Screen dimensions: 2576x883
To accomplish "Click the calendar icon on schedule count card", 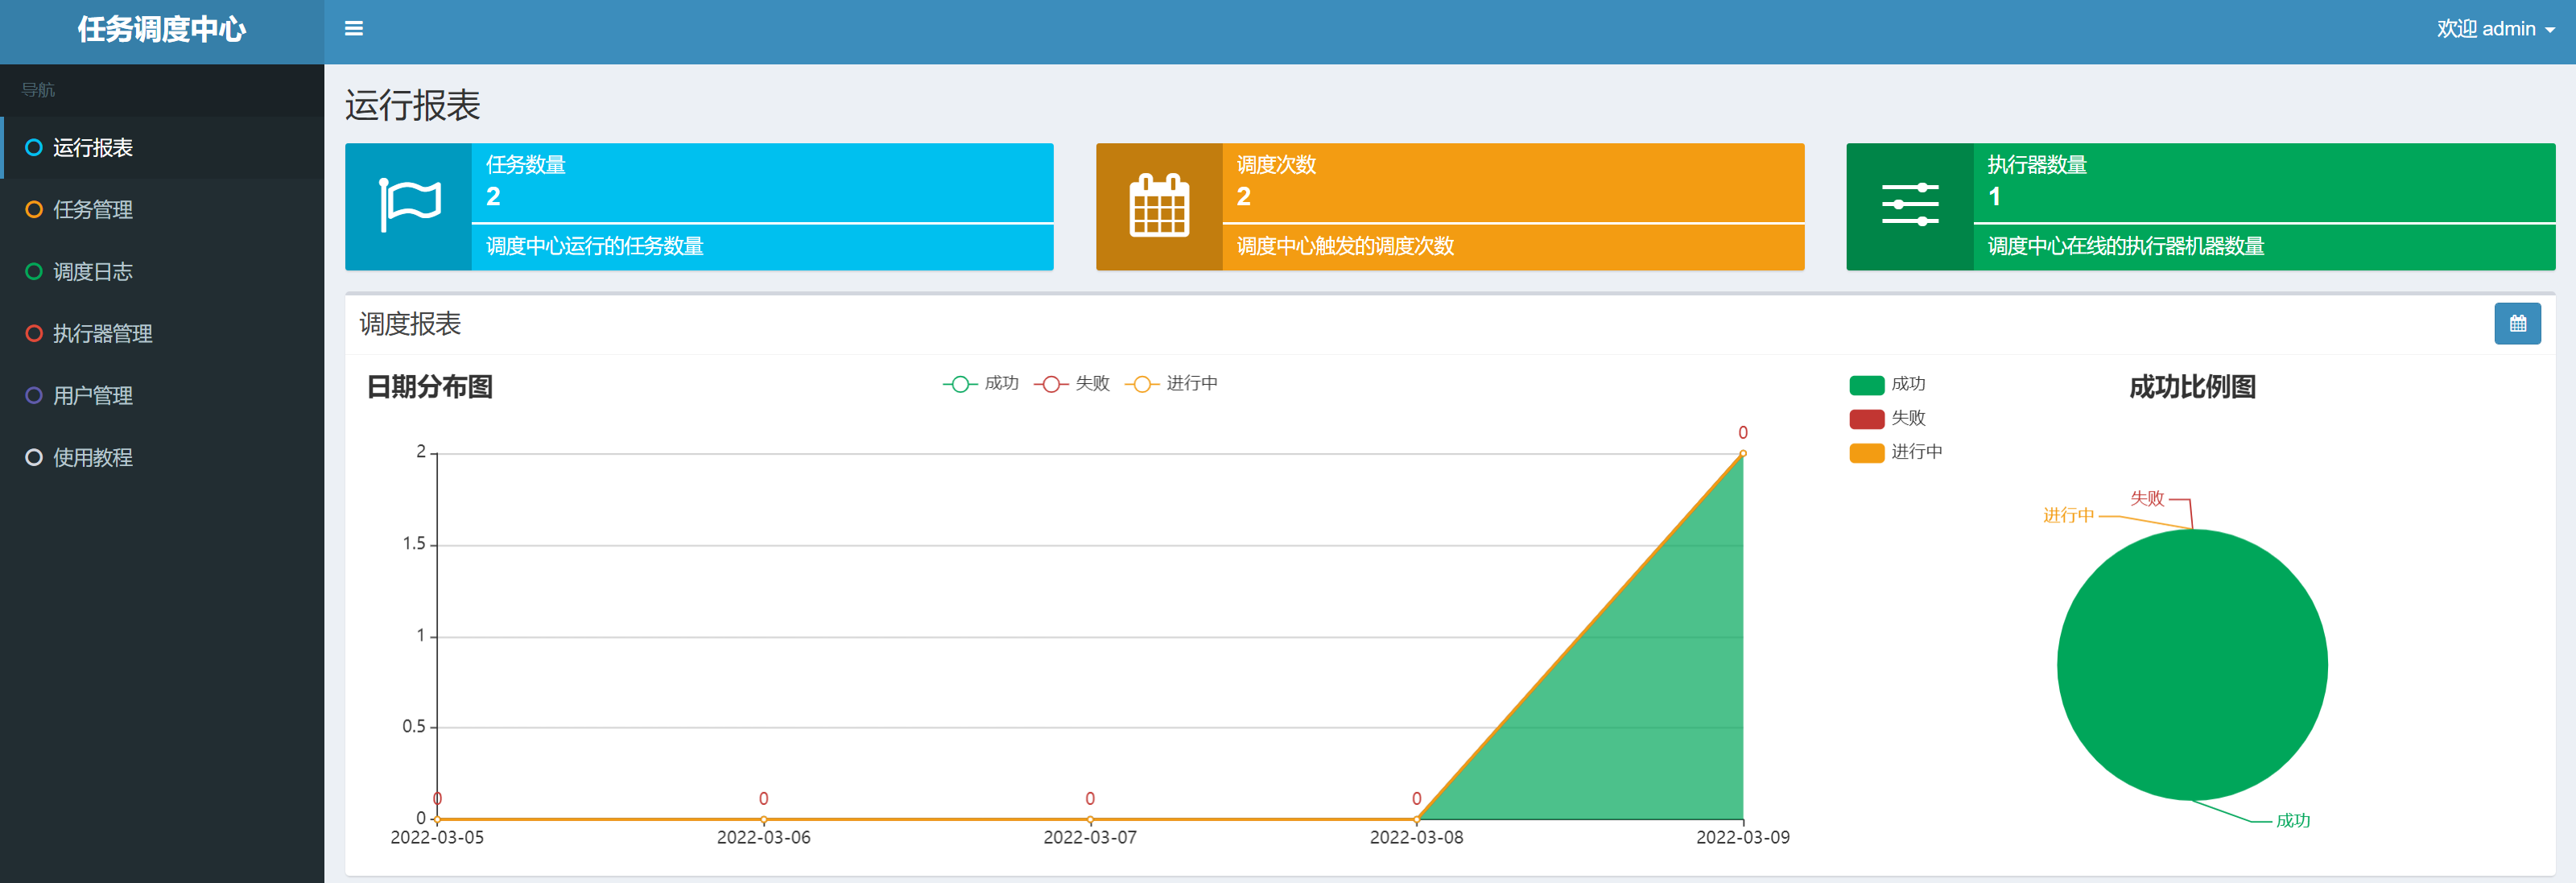I will pos(1158,206).
